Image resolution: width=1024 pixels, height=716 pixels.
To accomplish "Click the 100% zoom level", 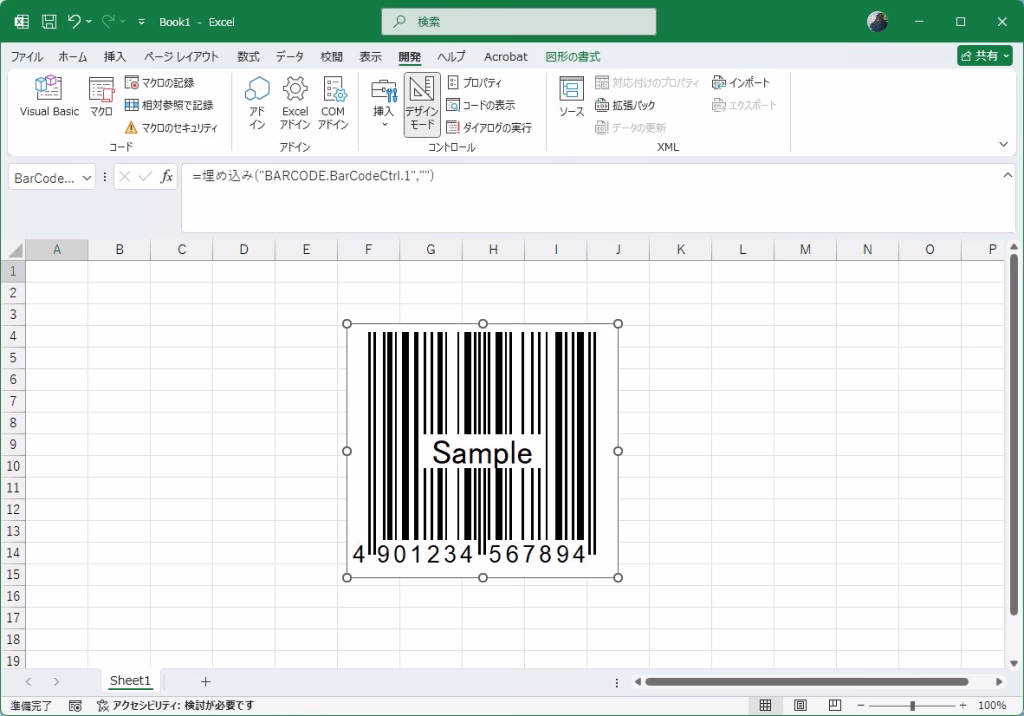I will (x=992, y=706).
